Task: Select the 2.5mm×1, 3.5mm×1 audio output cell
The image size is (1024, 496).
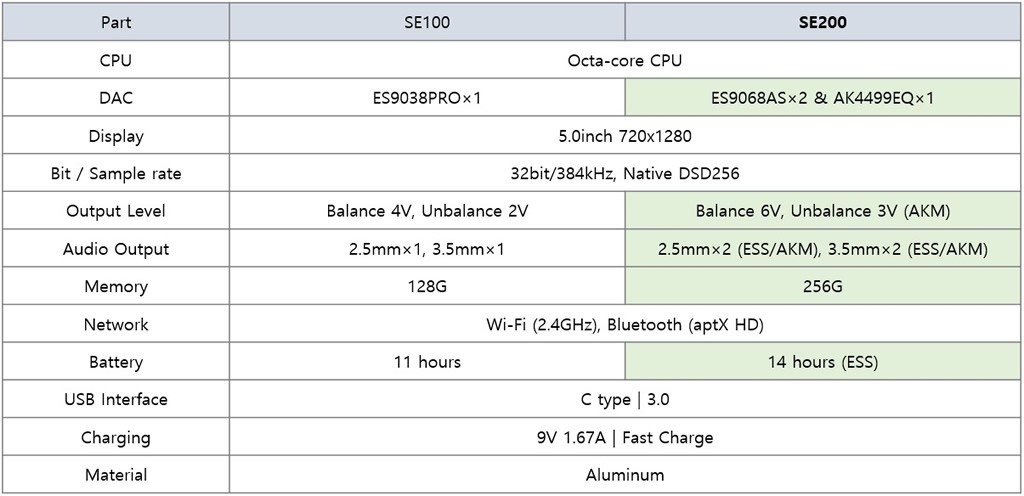Action: (427, 249)
